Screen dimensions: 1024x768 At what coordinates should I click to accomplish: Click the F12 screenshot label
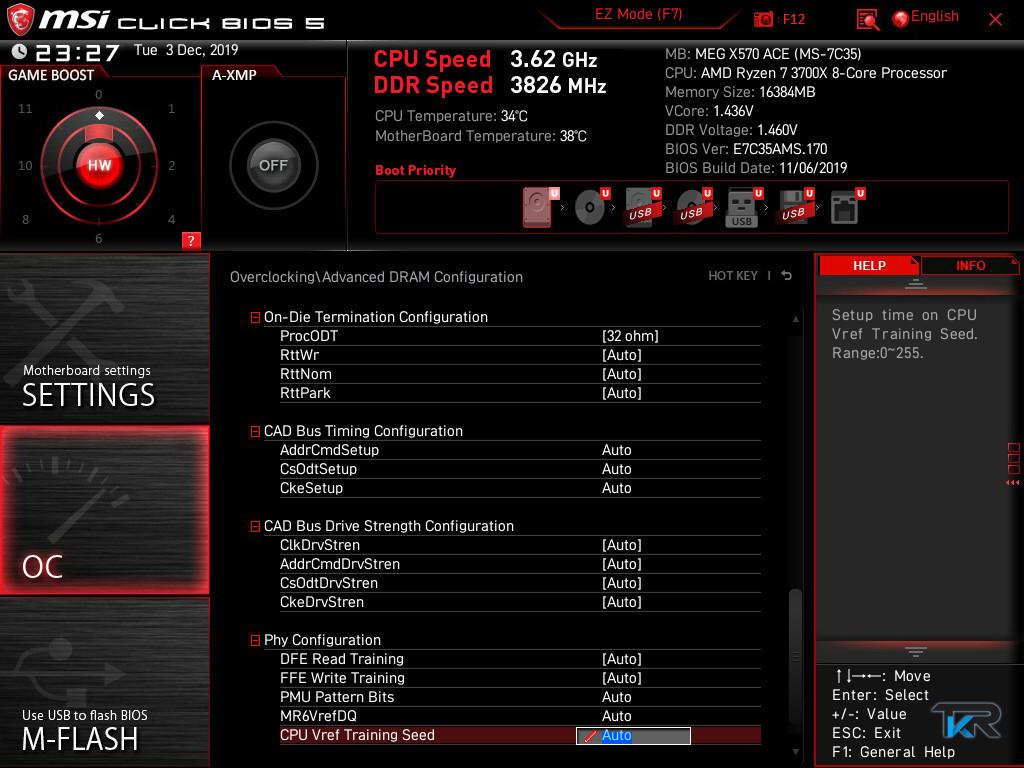pos(793,19)
